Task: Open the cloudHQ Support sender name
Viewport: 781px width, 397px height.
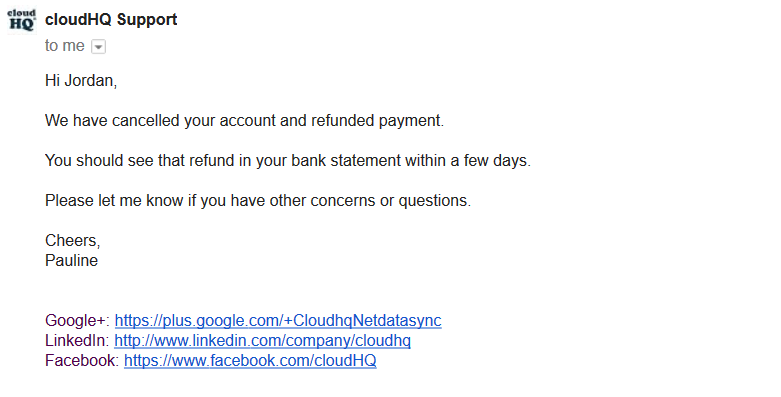Action: coord(111,19)
